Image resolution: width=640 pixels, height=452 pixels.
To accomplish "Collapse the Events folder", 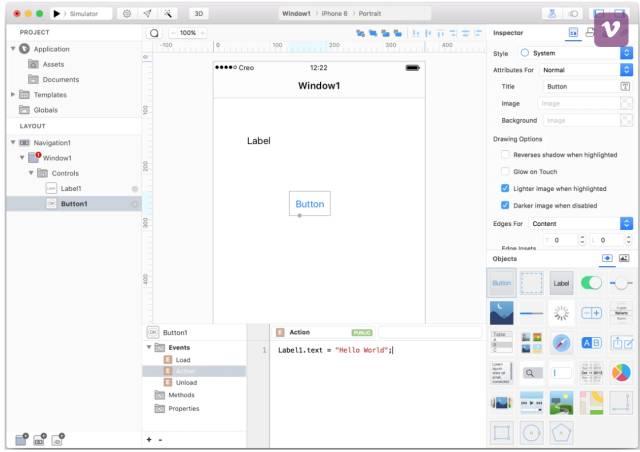I will [x=149, y=347].
